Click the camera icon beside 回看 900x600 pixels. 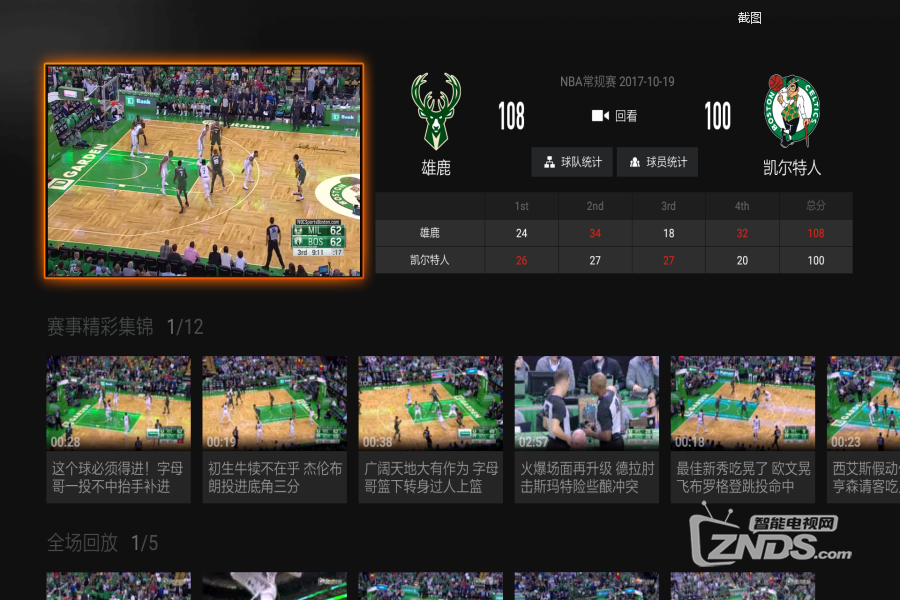[x=600, y=116]
